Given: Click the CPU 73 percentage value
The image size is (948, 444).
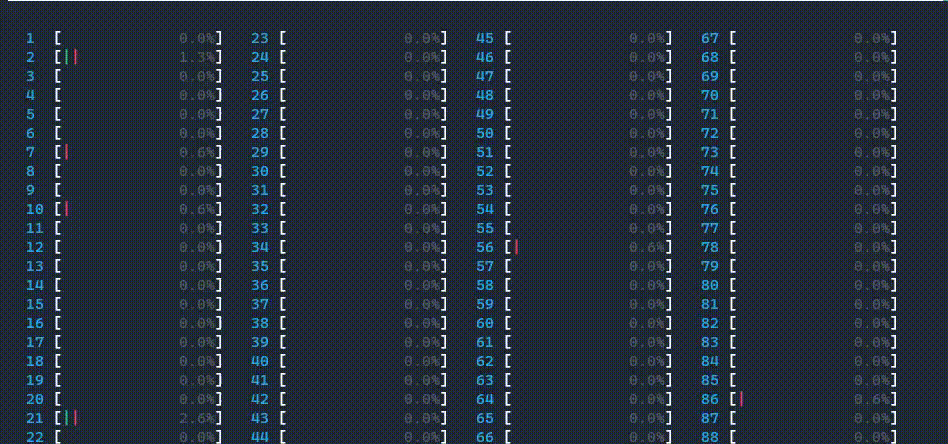Looking at the screenshot, I should (872, 152).
